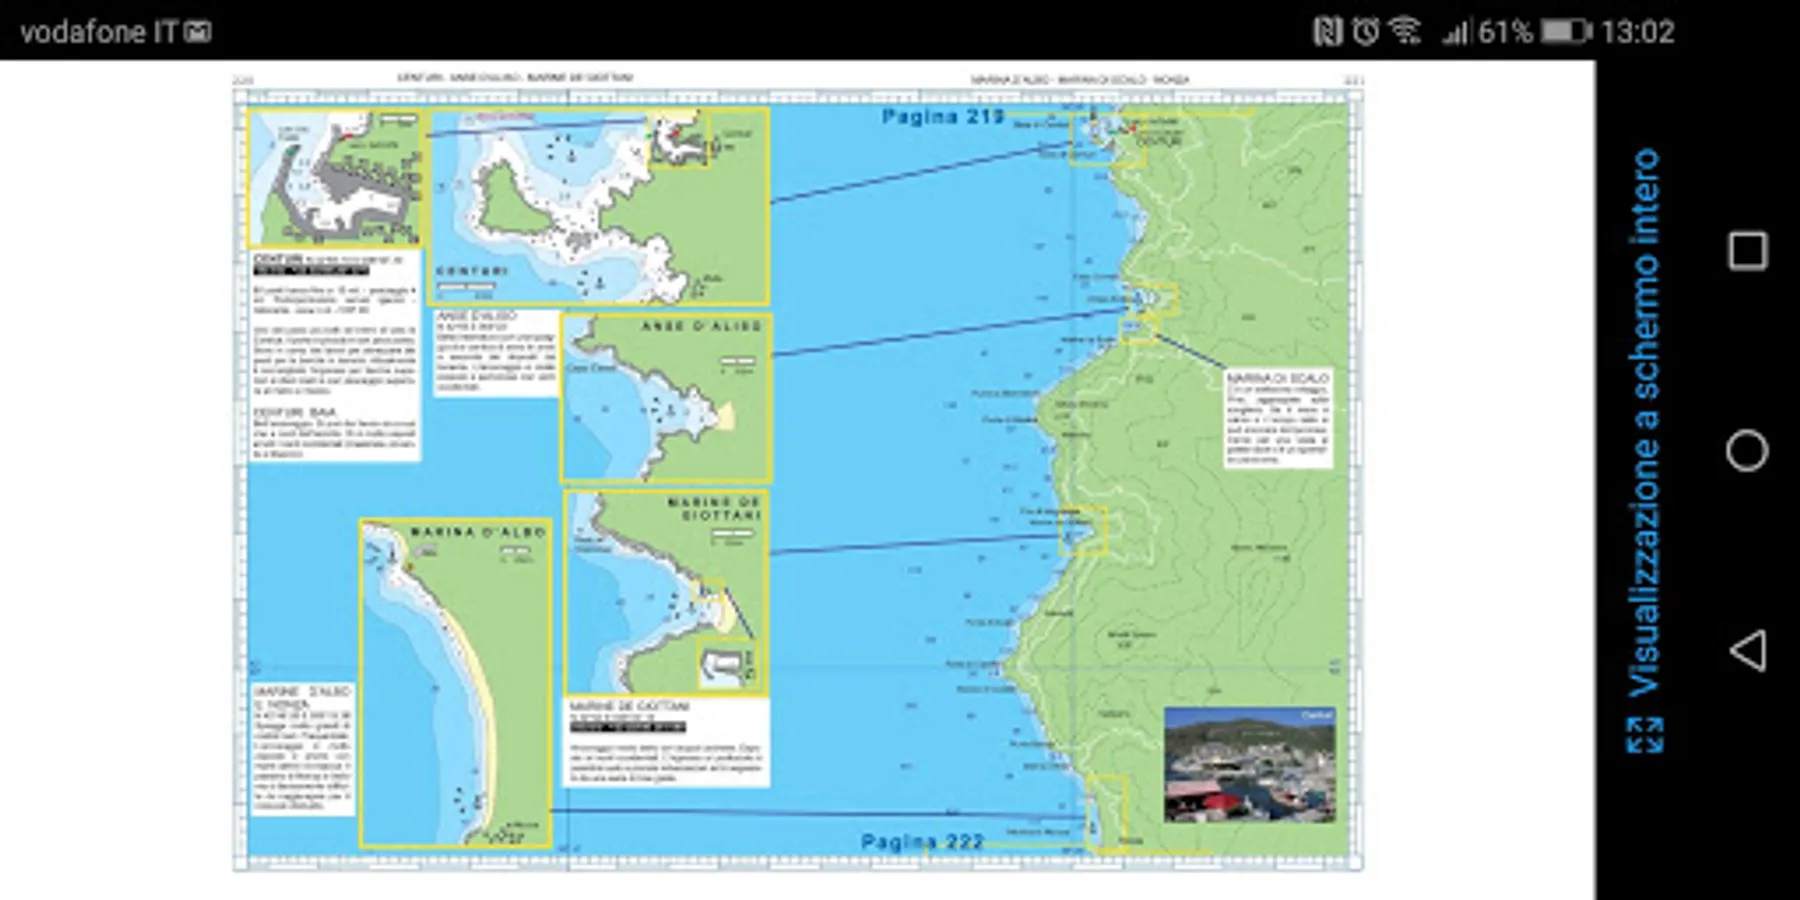The height and width of the screenshot is (900, 1800).
Task: Open the 'ANSE D'ALISO' chart inset
Action: [x=666, y=398]
